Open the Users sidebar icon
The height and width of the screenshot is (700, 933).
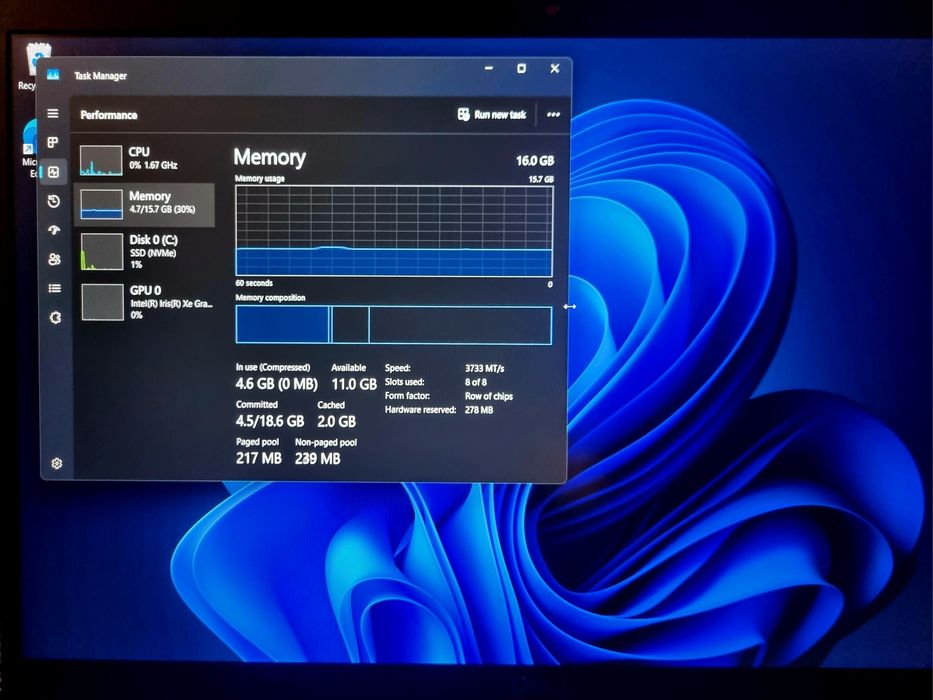(x=54, y=259)
